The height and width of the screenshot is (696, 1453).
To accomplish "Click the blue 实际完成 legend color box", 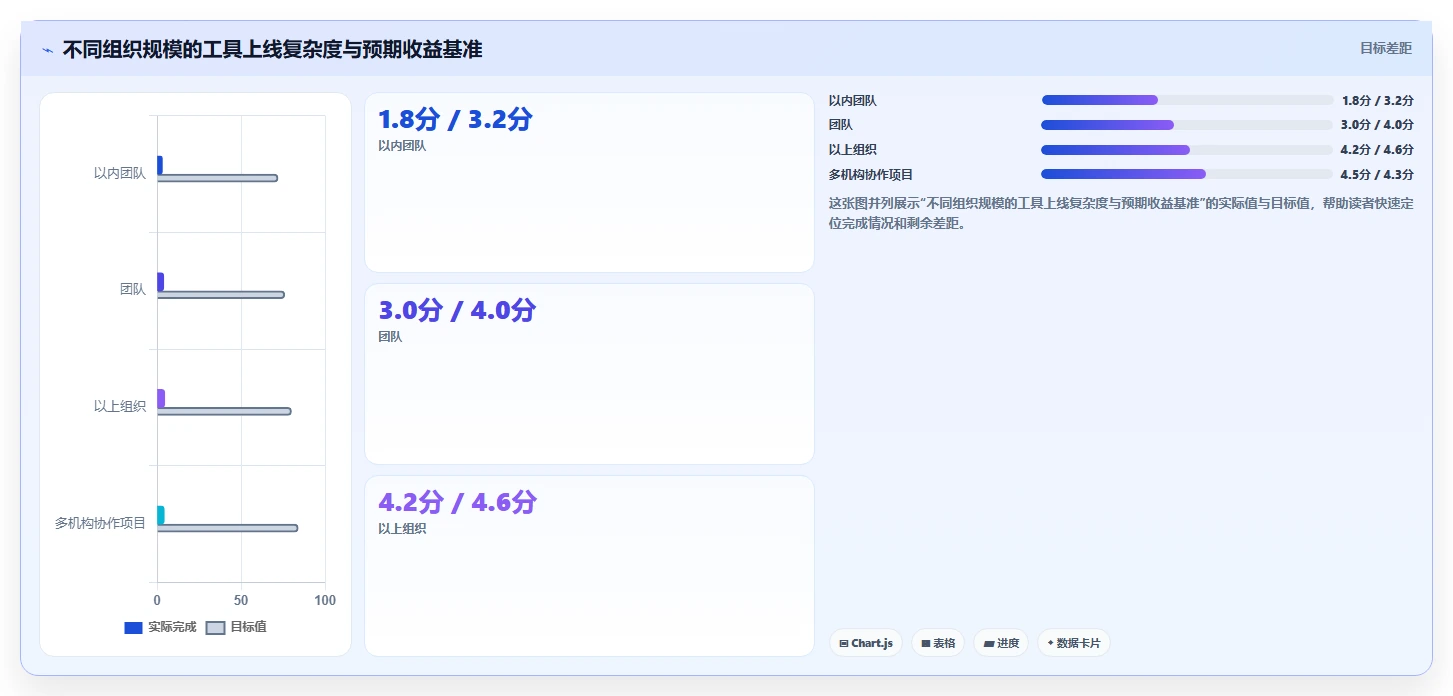I will pos(134,628).
